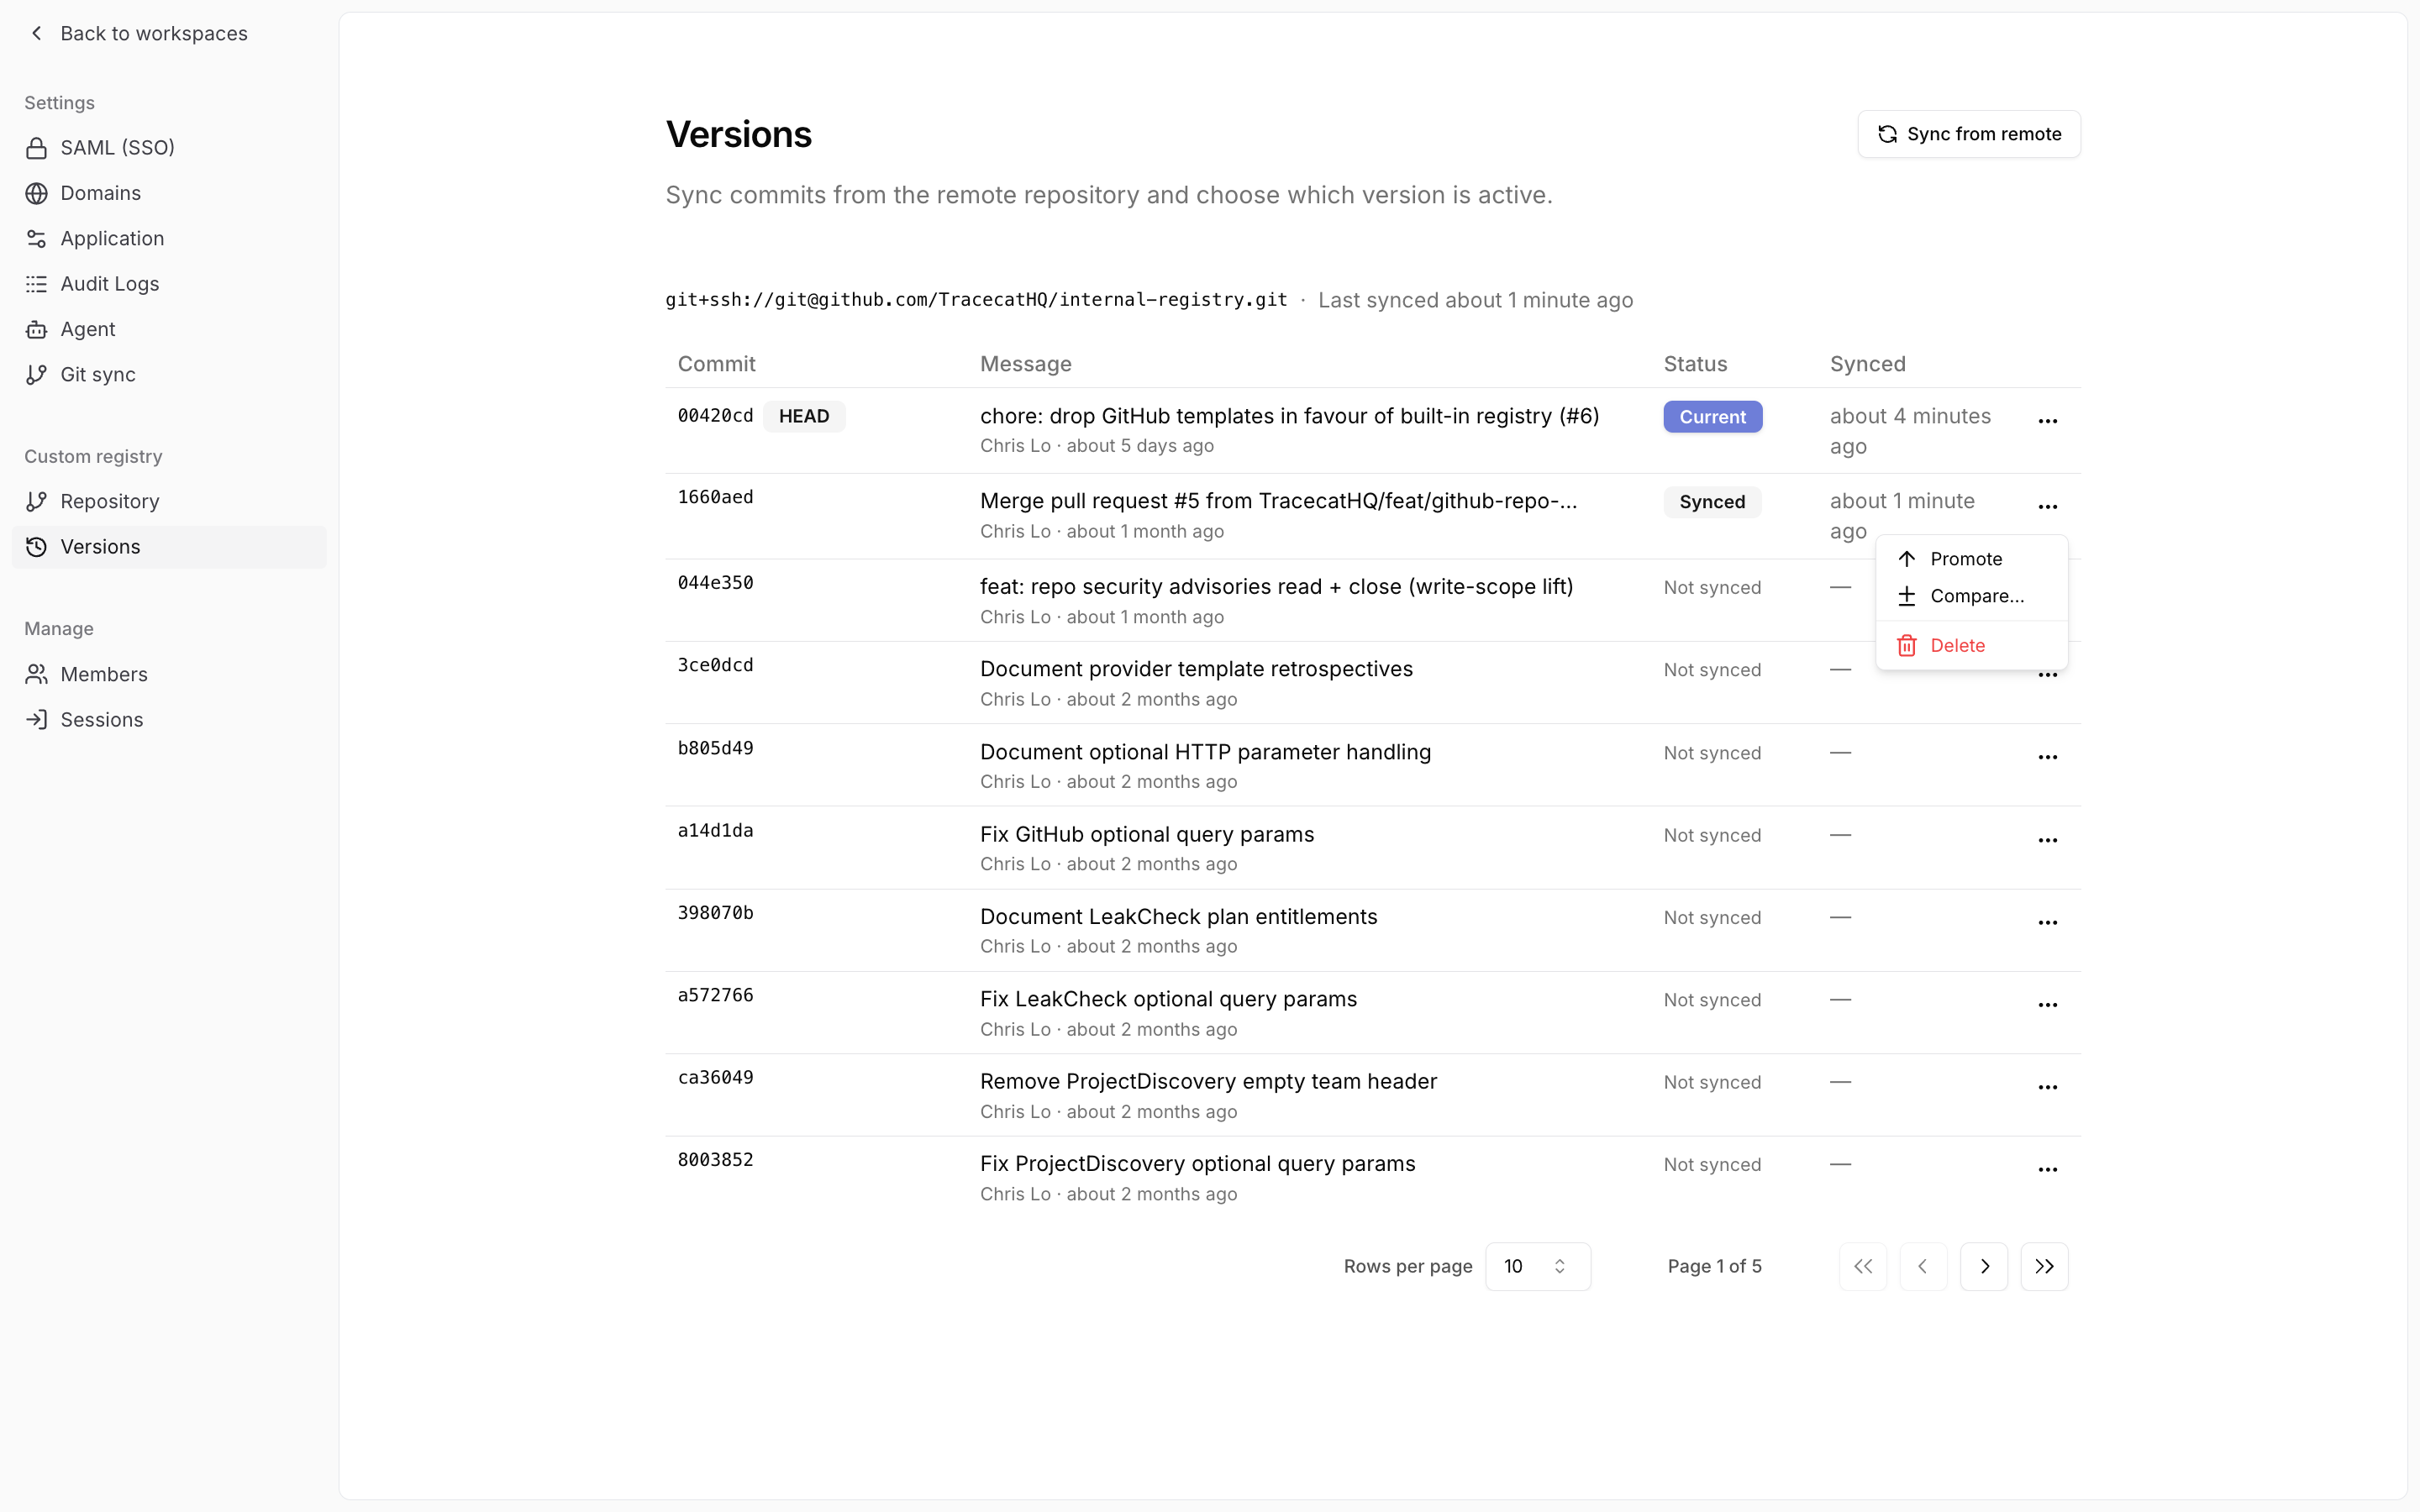Click commit hash 044e350
Image resolution: width=2420 pixels, height=1512 pixels.
(715, 582)
